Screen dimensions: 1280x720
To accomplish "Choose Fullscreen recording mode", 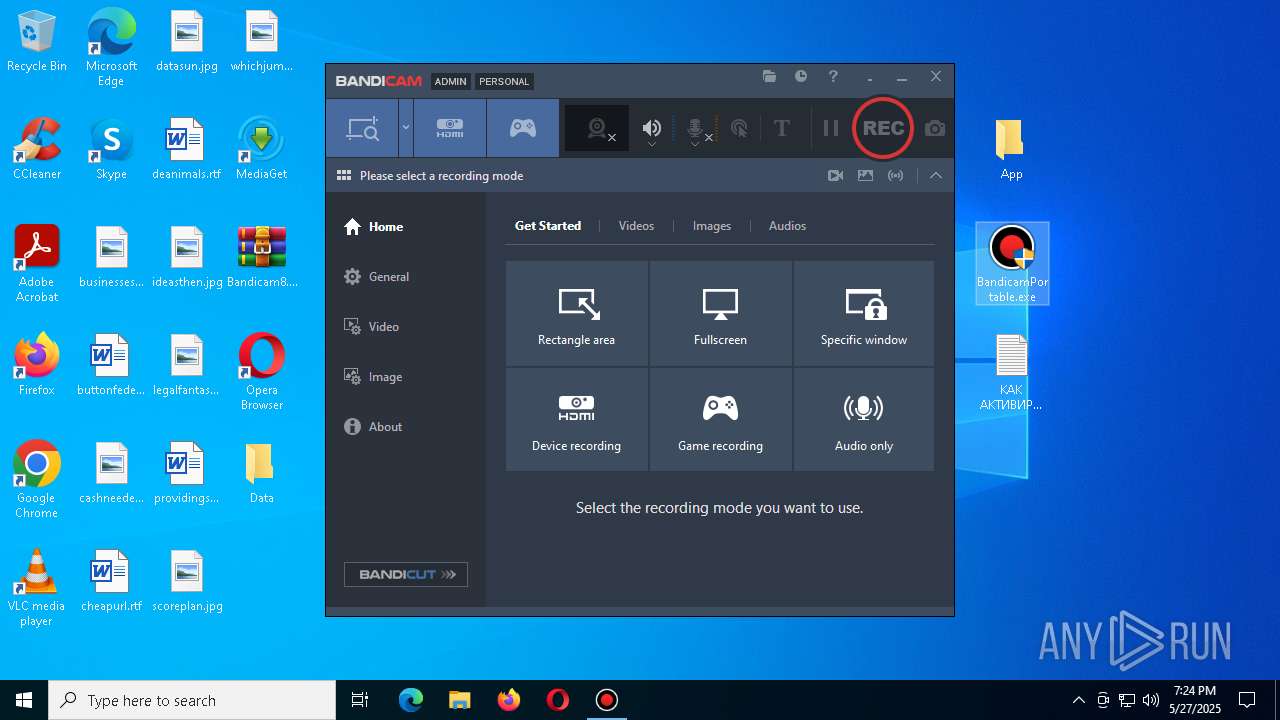I will (720, 314).
